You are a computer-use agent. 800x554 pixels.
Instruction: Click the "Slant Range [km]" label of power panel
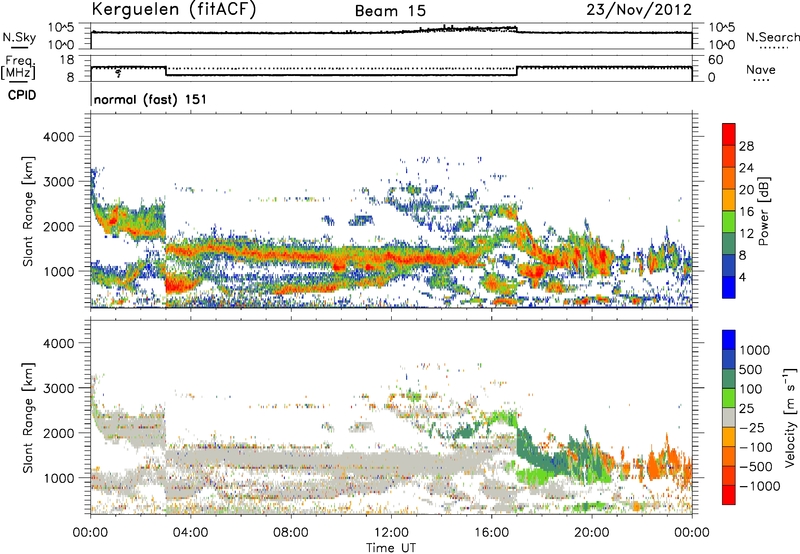coord(28,211)
